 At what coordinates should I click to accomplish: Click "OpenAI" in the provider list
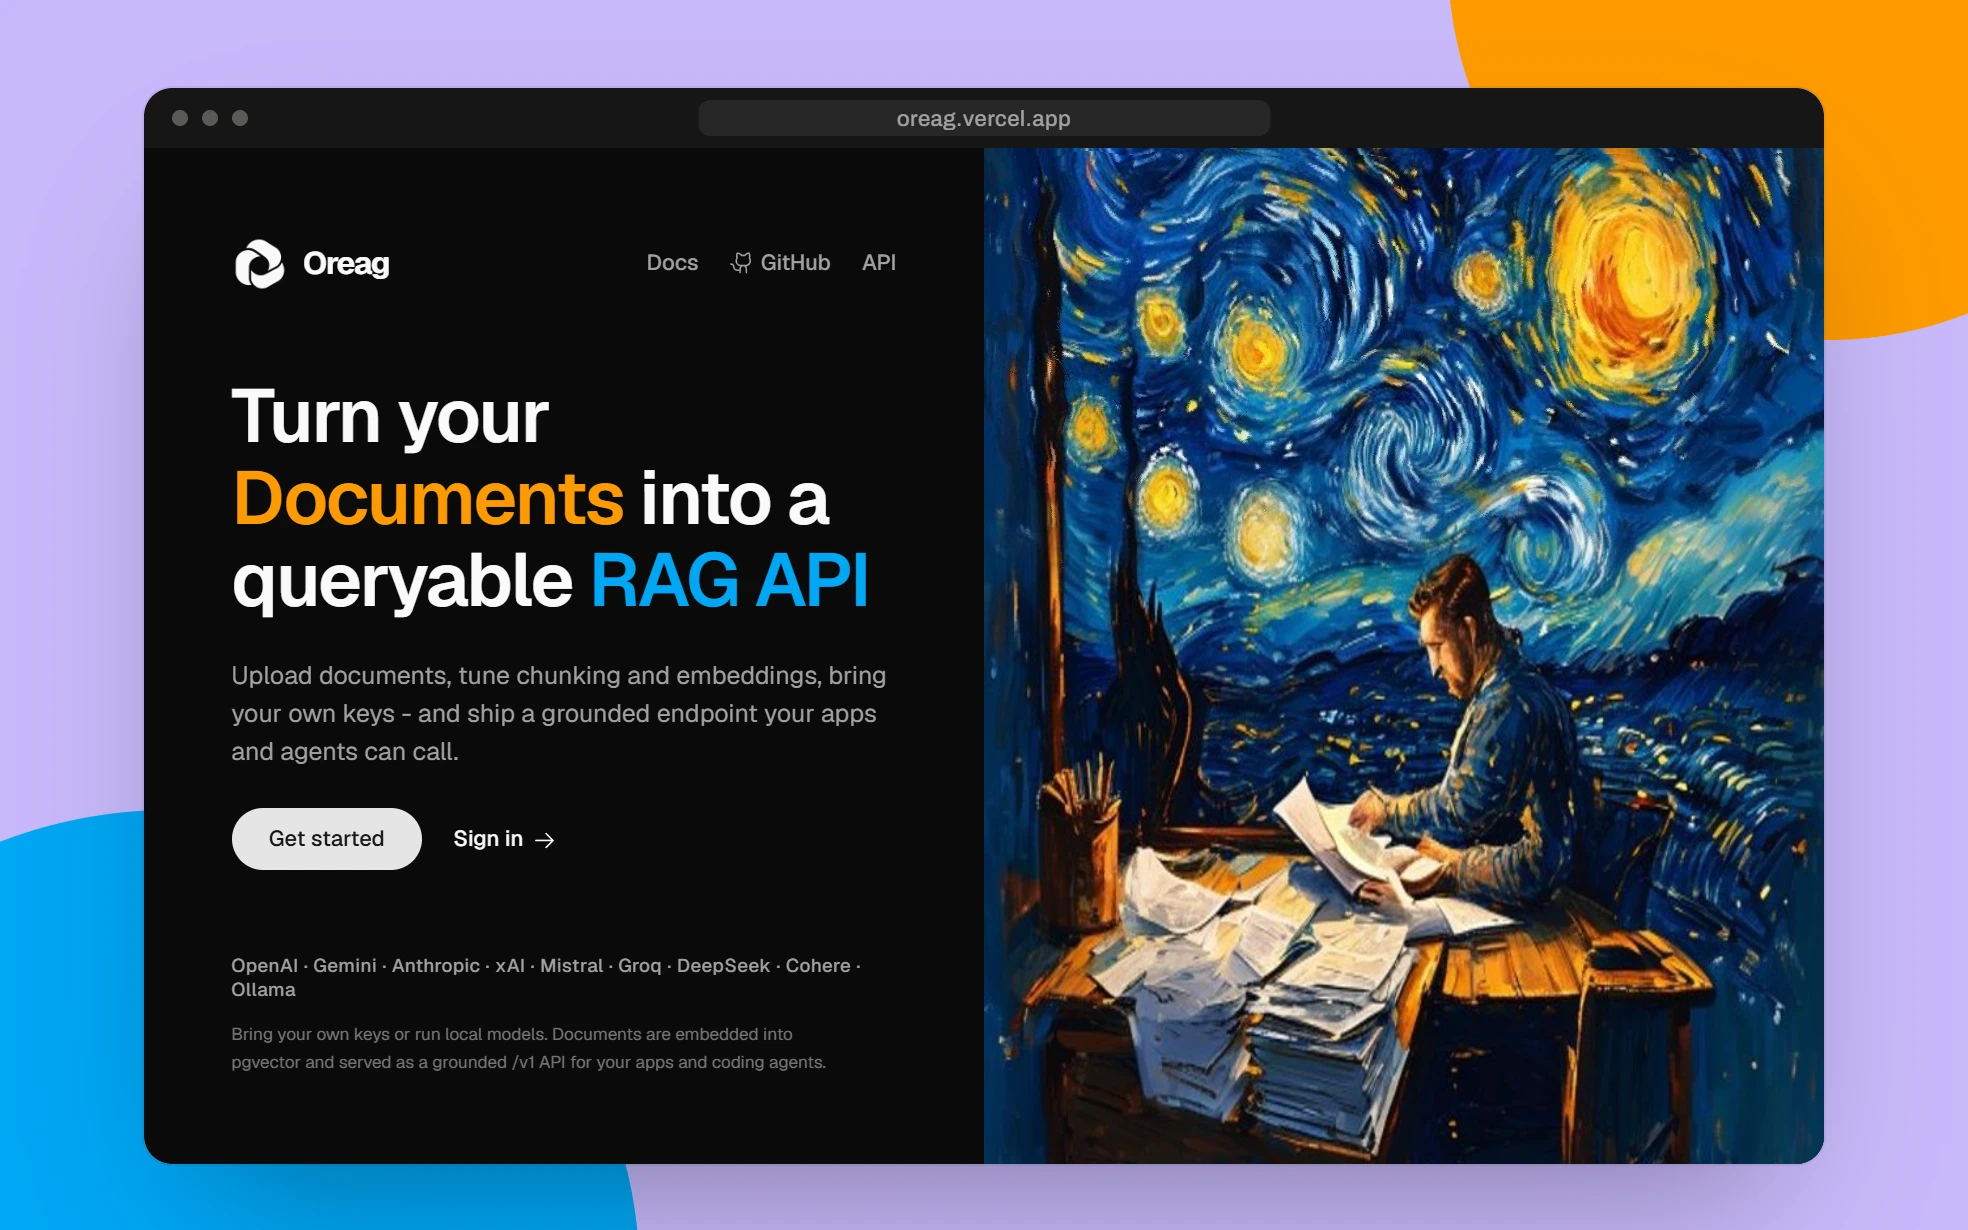pos(265,966)
